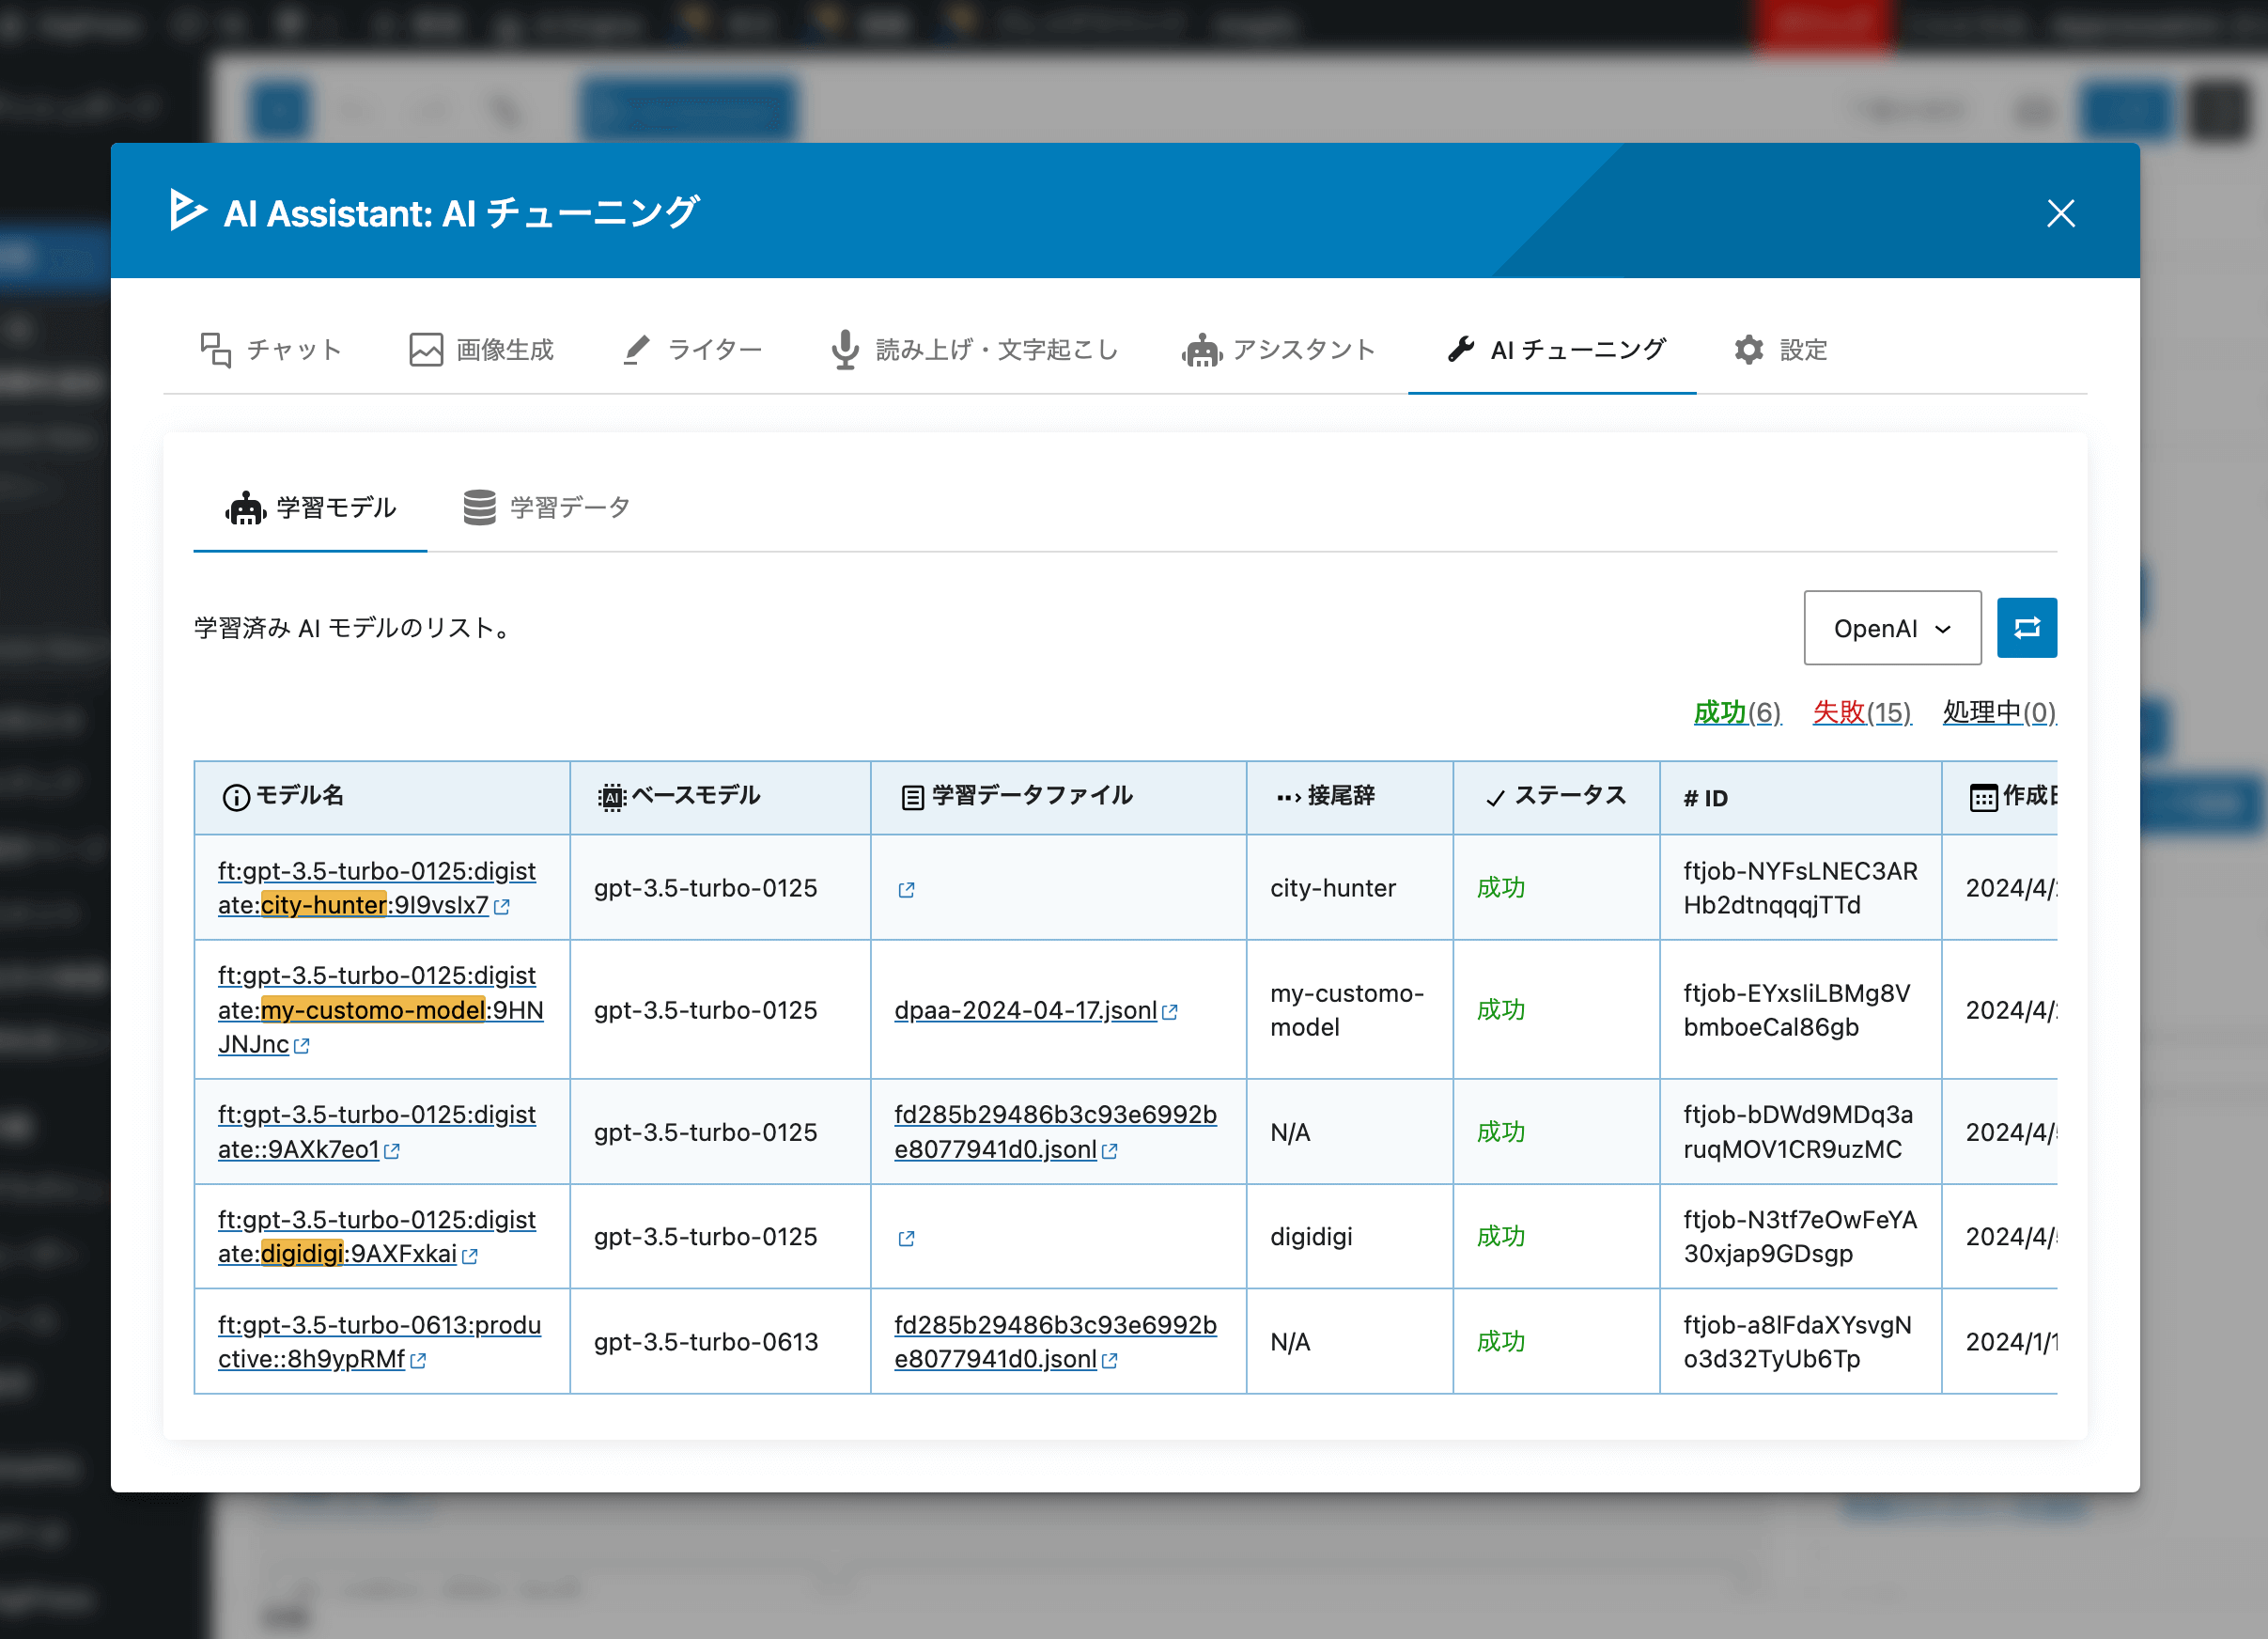Click the 学習データファイル column header
Screen dimensions: 2268x1639
(1058, 797)
